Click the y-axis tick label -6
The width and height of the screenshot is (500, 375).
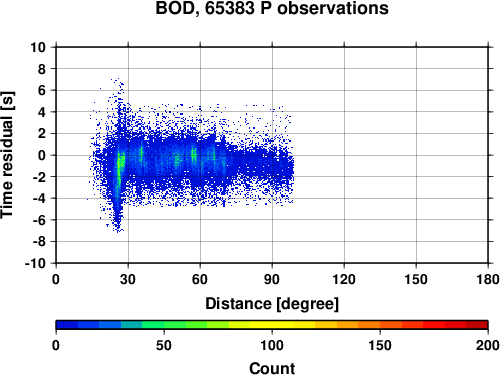pyautogui.click(x=39, y=220)
